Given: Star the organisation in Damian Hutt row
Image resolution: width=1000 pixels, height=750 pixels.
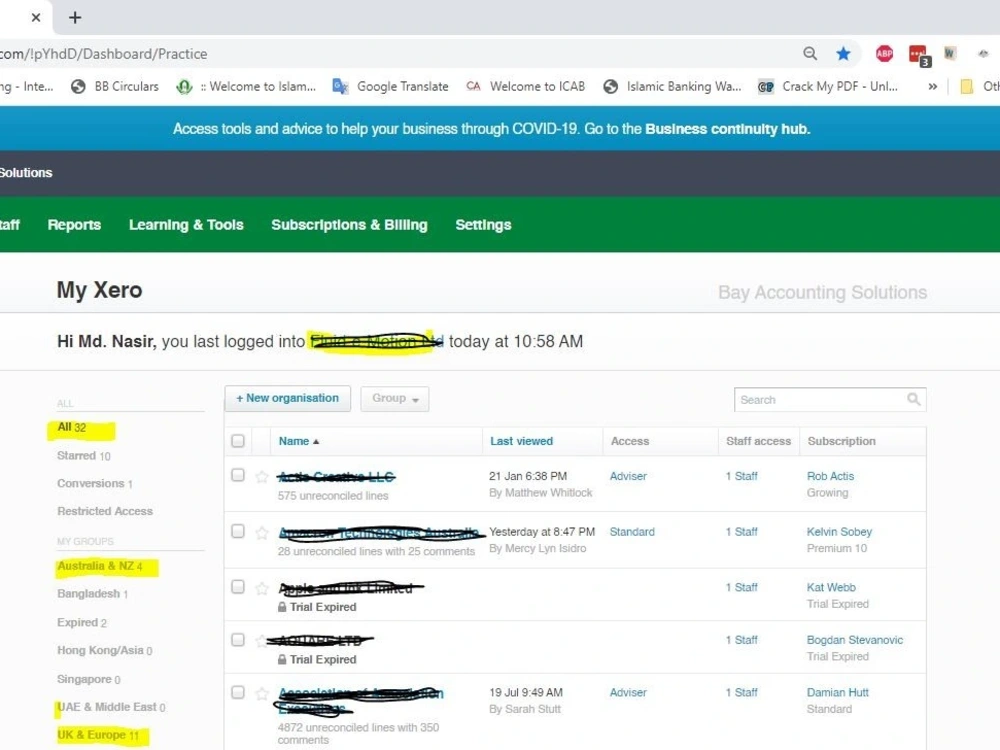Looking at the screenshot, I should pos(261,693).
